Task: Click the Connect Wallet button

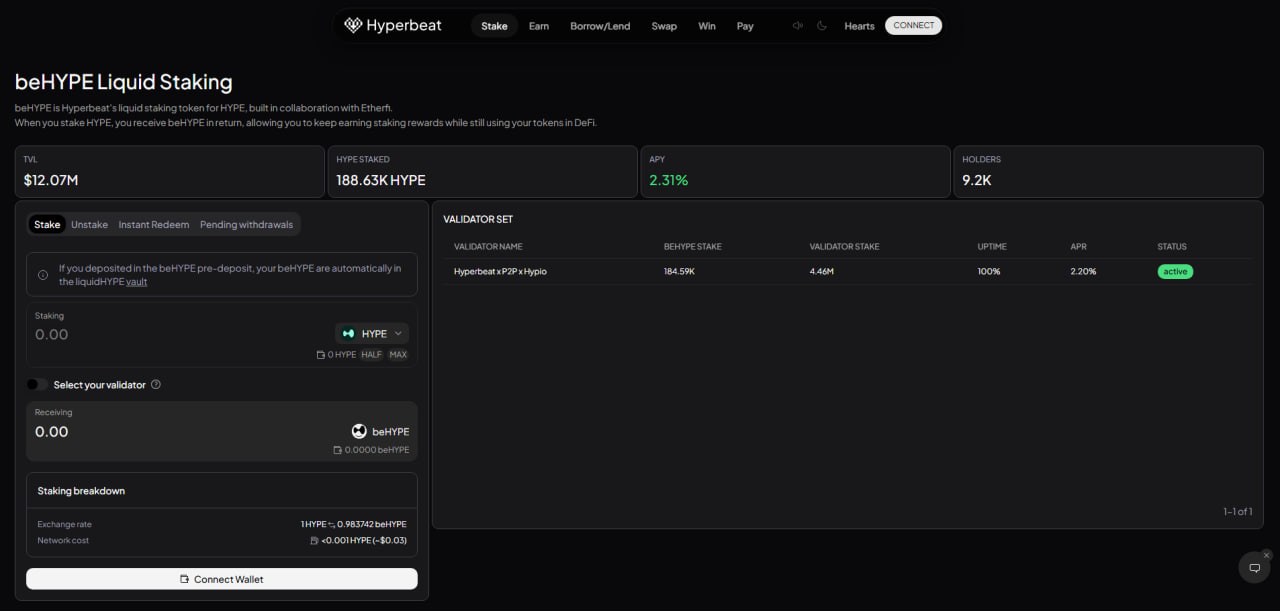Action: click(x=222, y=579)
